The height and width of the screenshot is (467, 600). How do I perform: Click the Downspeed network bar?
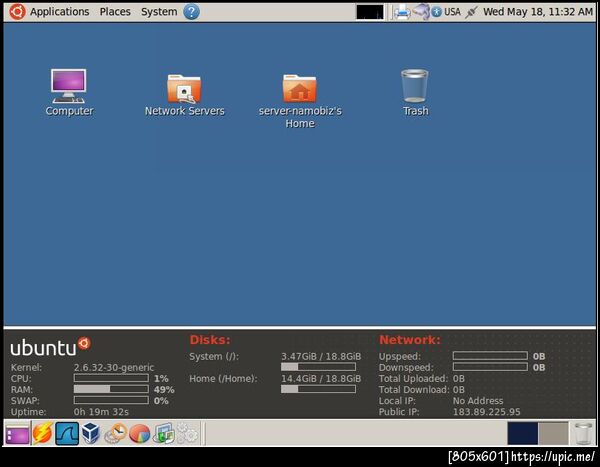[x=490, y=367]
